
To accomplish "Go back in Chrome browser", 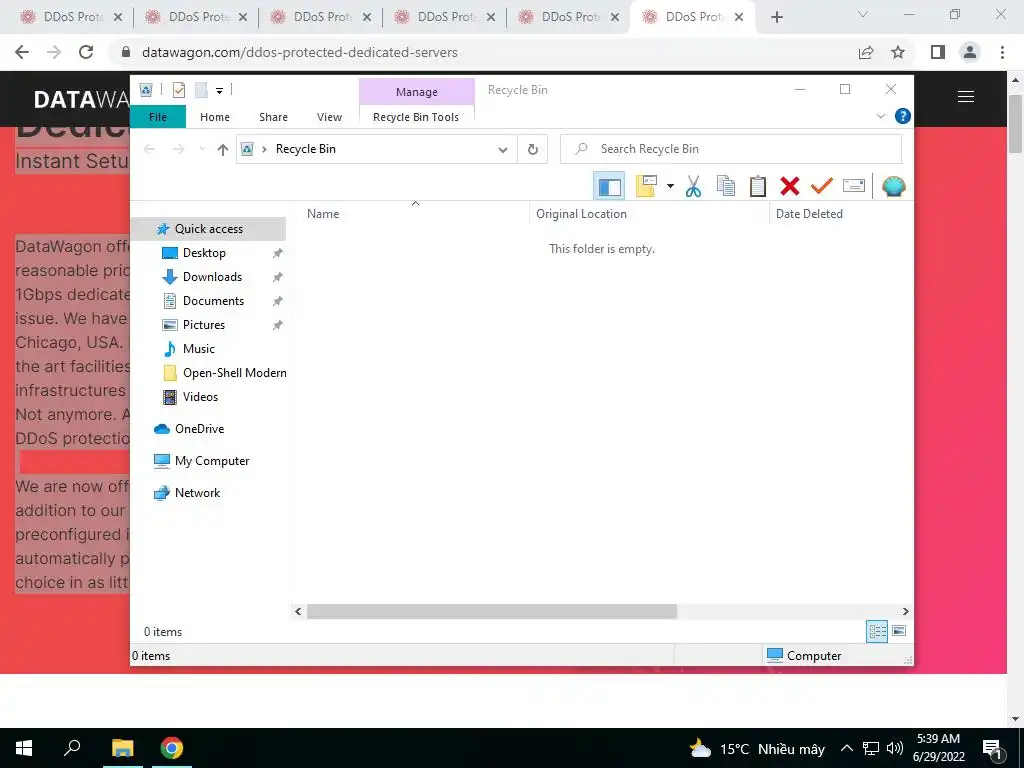I will point(22,52).
